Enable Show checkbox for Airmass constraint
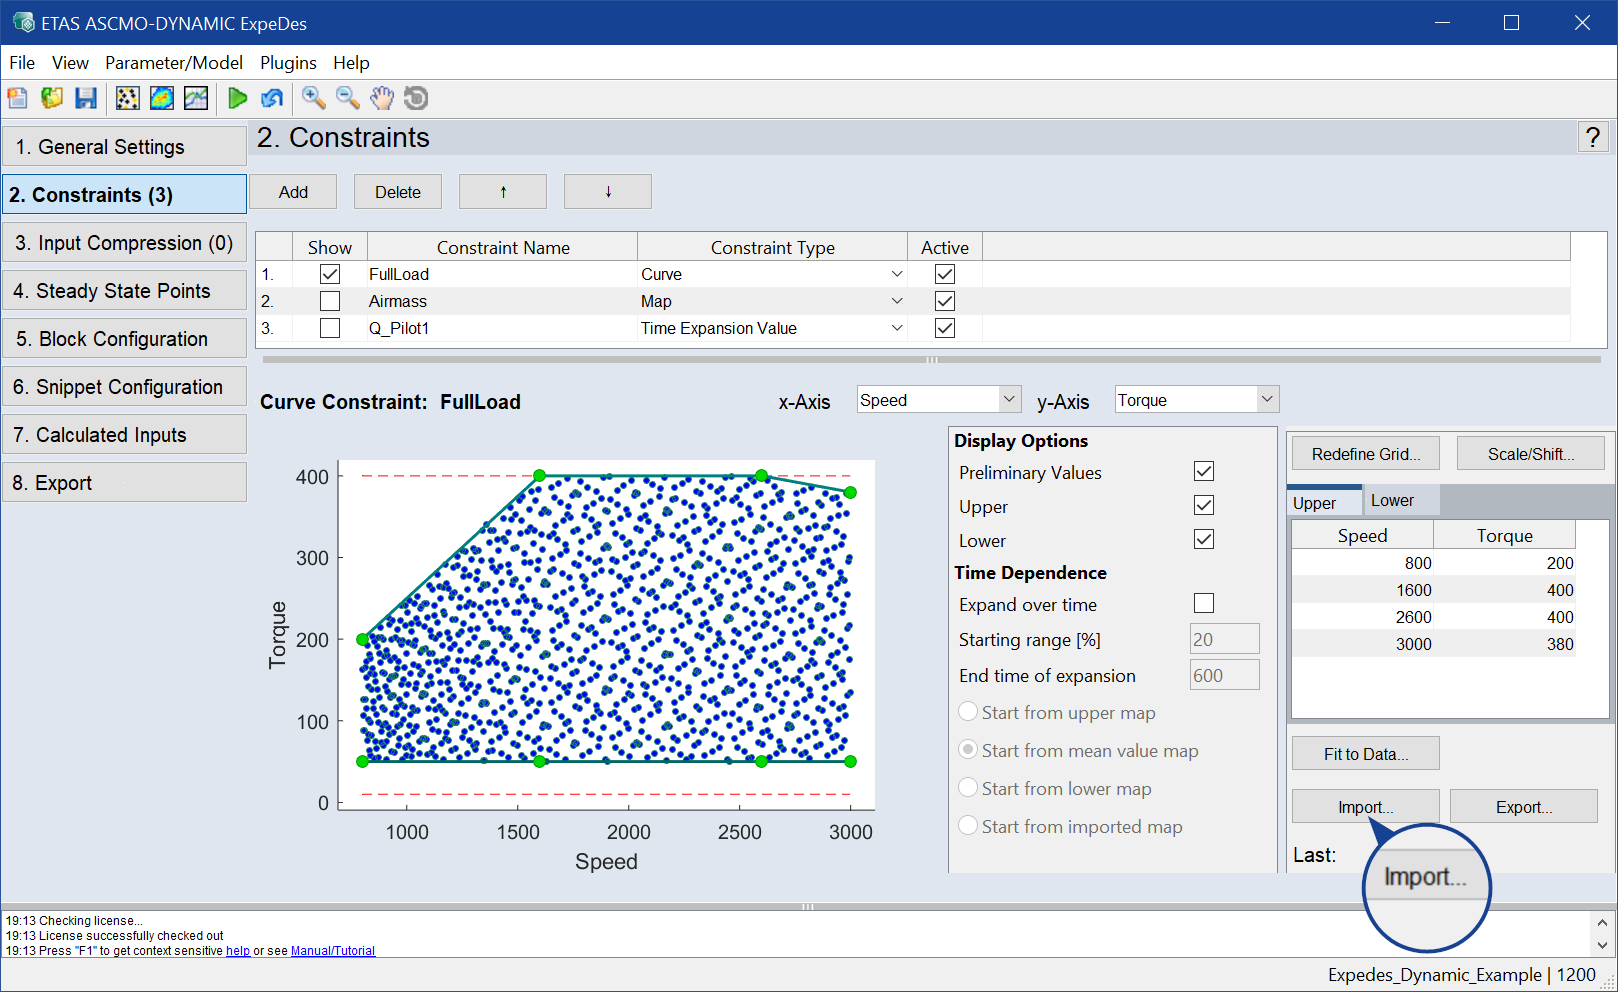Viewport: 1618px width, 992px height. [x=330, y=301]
